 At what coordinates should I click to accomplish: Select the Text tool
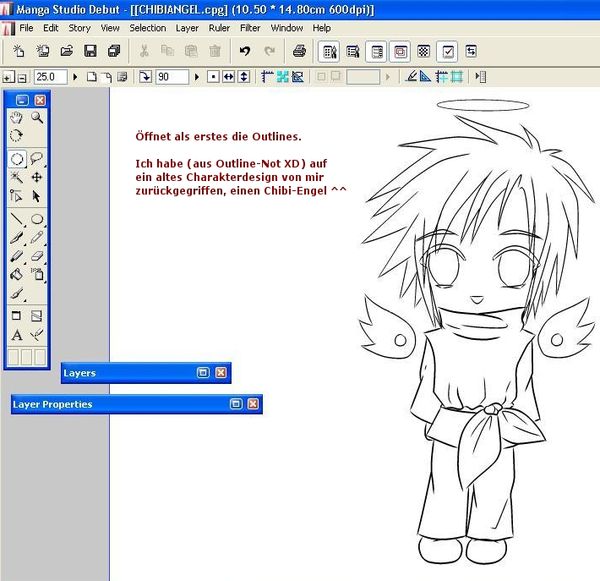[16, 335]
